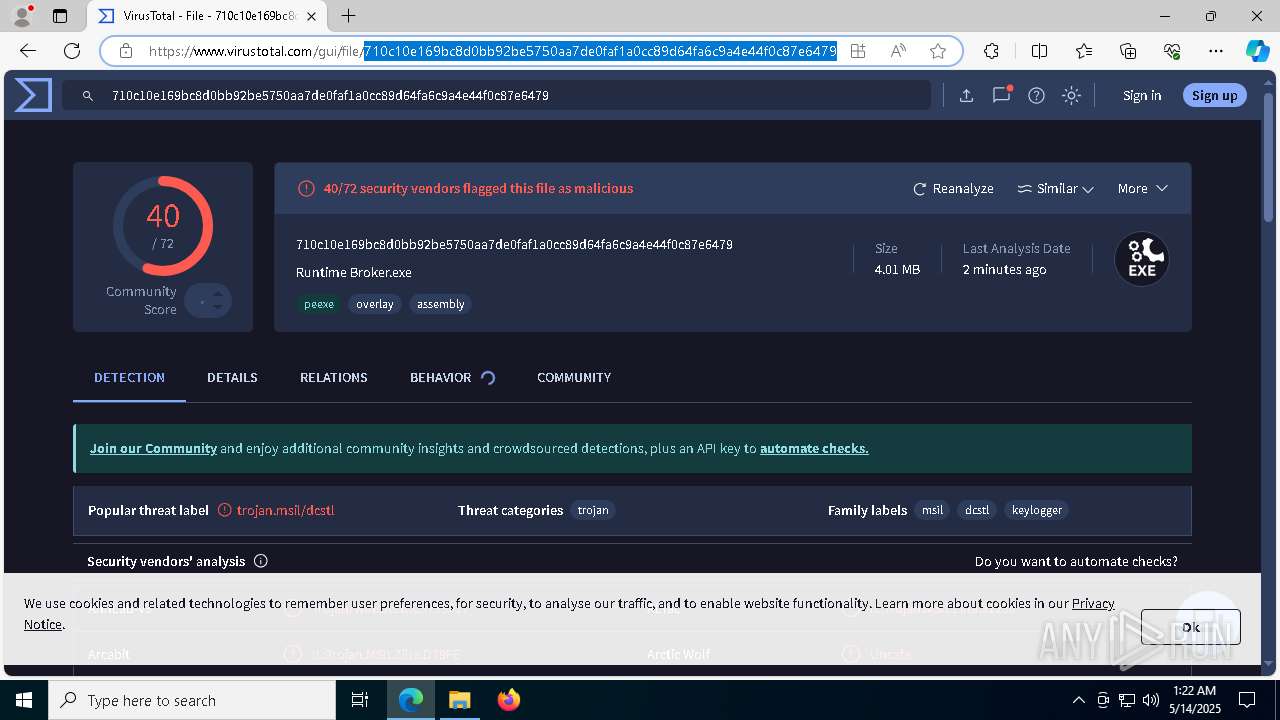This screenshot has height=720, width=1280.
Task: Switch to the DETAILS tab
Action: (232, 377)
